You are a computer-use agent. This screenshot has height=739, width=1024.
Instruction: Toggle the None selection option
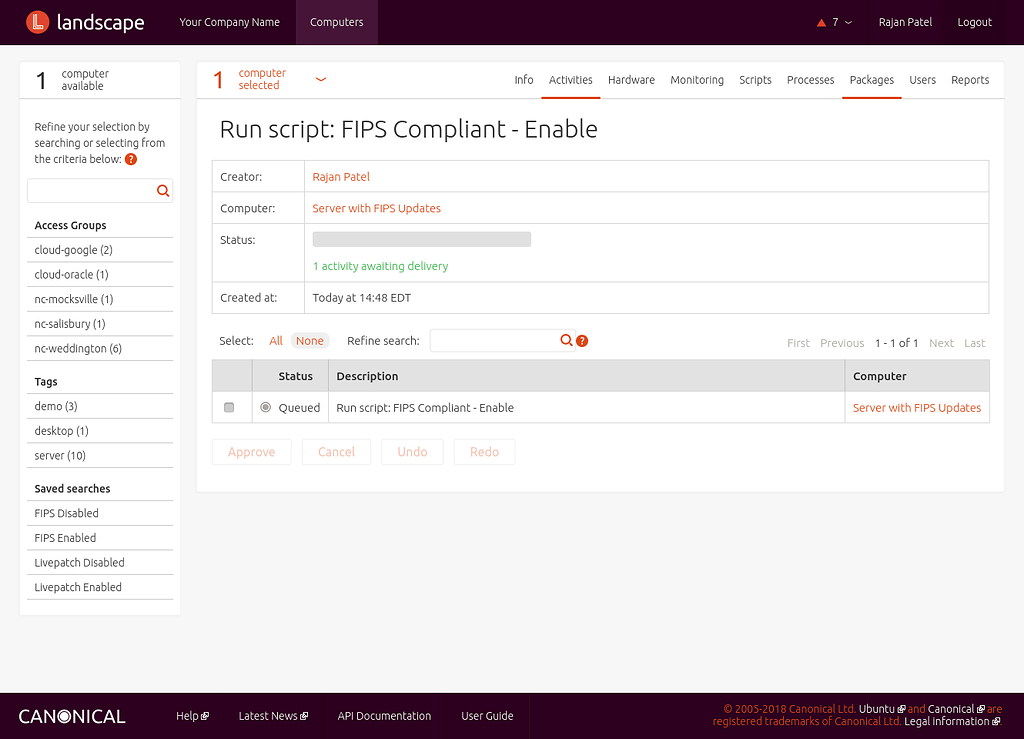[x=309, y=340]
